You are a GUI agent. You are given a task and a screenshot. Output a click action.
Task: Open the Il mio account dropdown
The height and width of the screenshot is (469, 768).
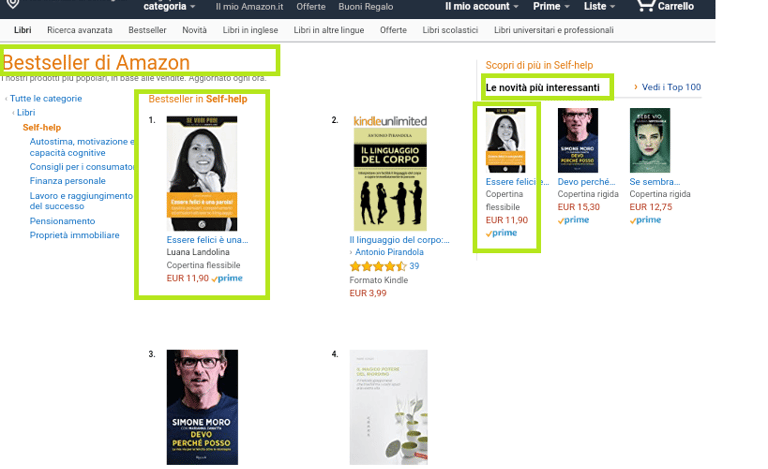[x=481, y=6]
